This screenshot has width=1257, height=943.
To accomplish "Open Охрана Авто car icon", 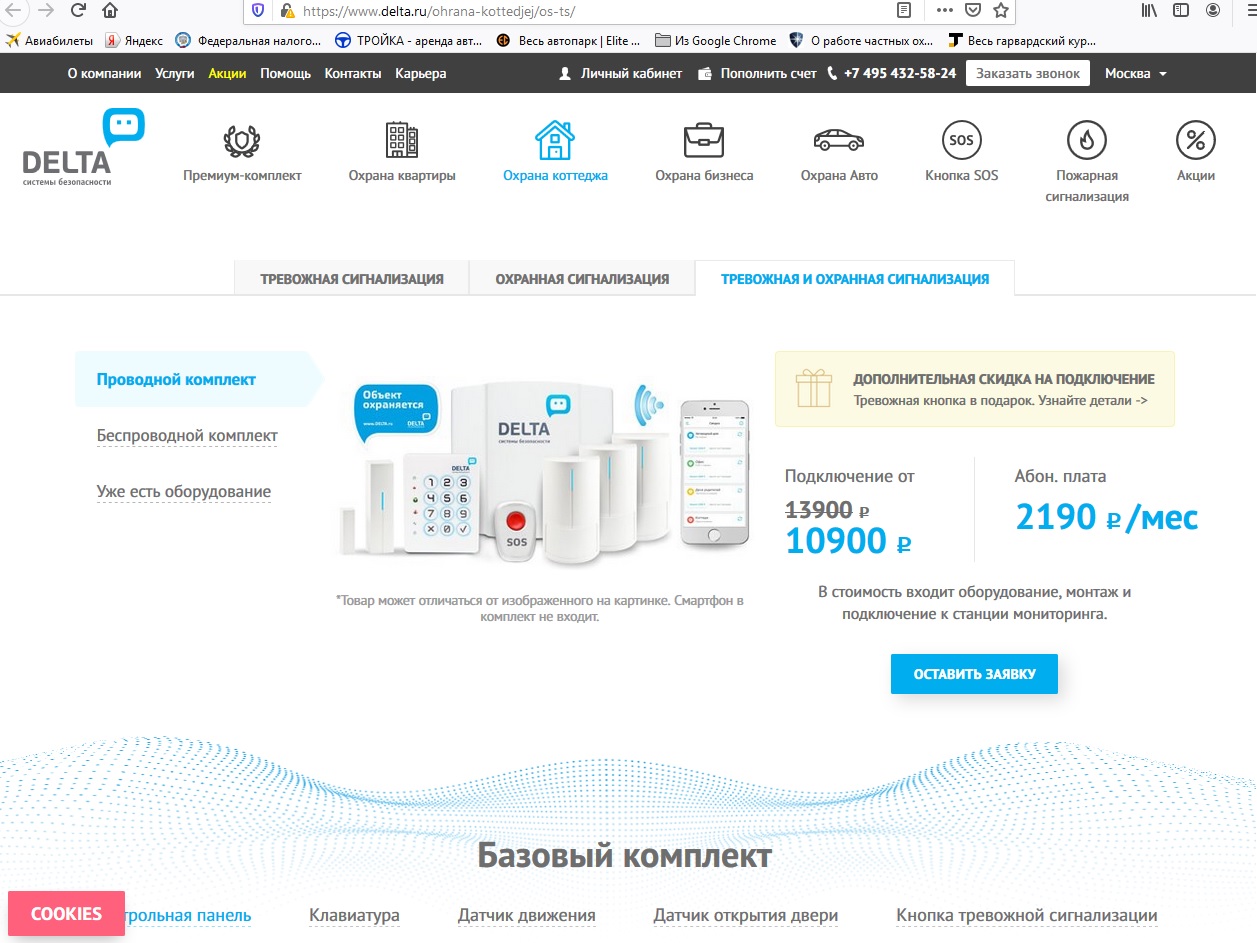I will pyautogui.click(x=838, y=140).
